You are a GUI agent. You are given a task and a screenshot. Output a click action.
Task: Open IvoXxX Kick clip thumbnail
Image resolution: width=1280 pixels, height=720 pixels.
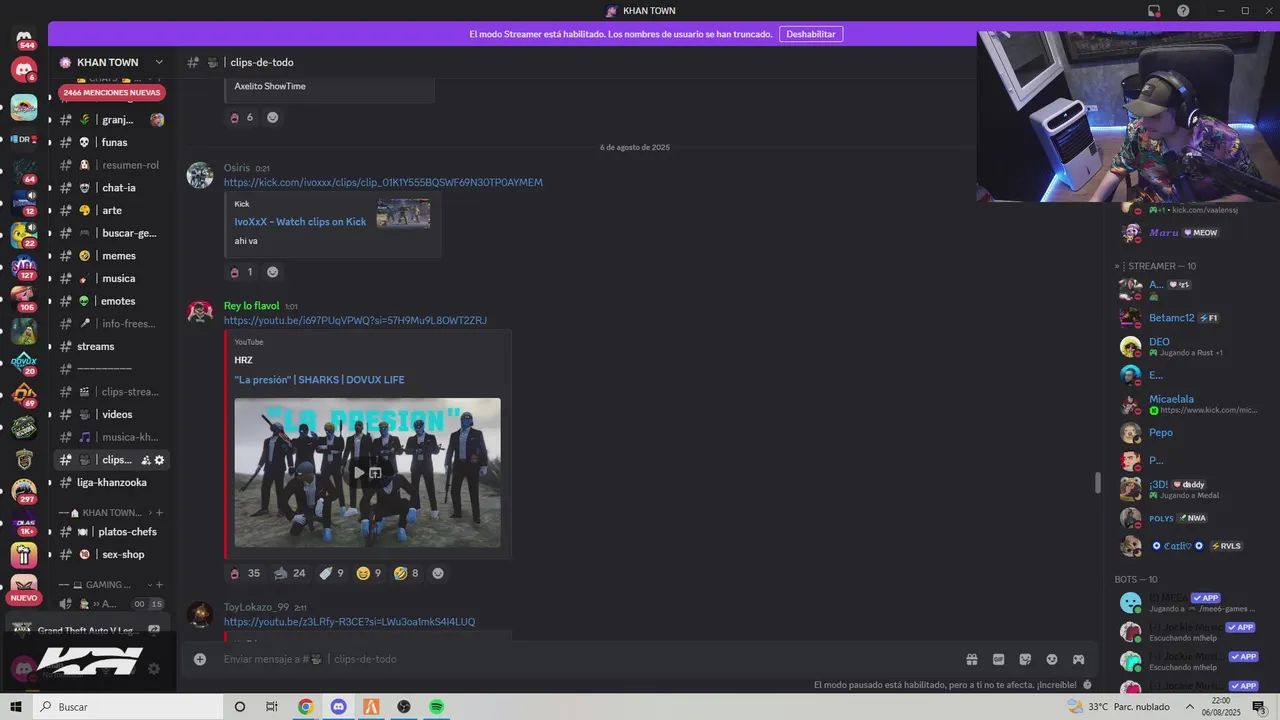pos(403,213)
